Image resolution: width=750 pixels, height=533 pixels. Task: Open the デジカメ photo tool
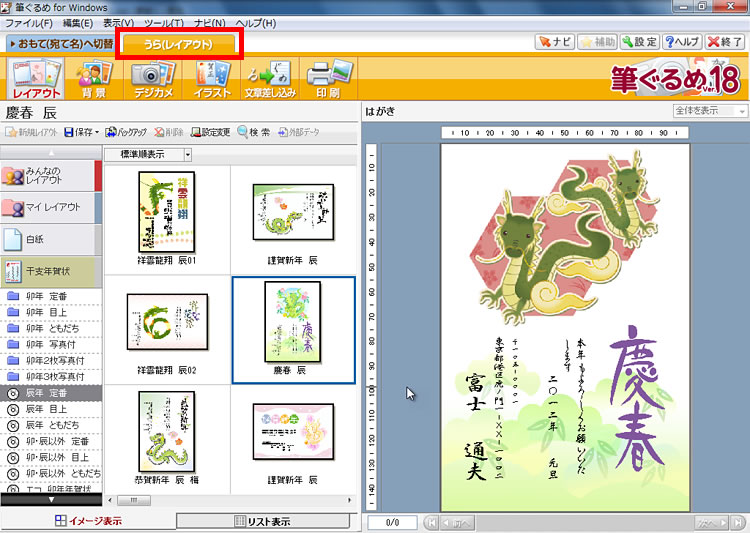[x=153, y=78]
